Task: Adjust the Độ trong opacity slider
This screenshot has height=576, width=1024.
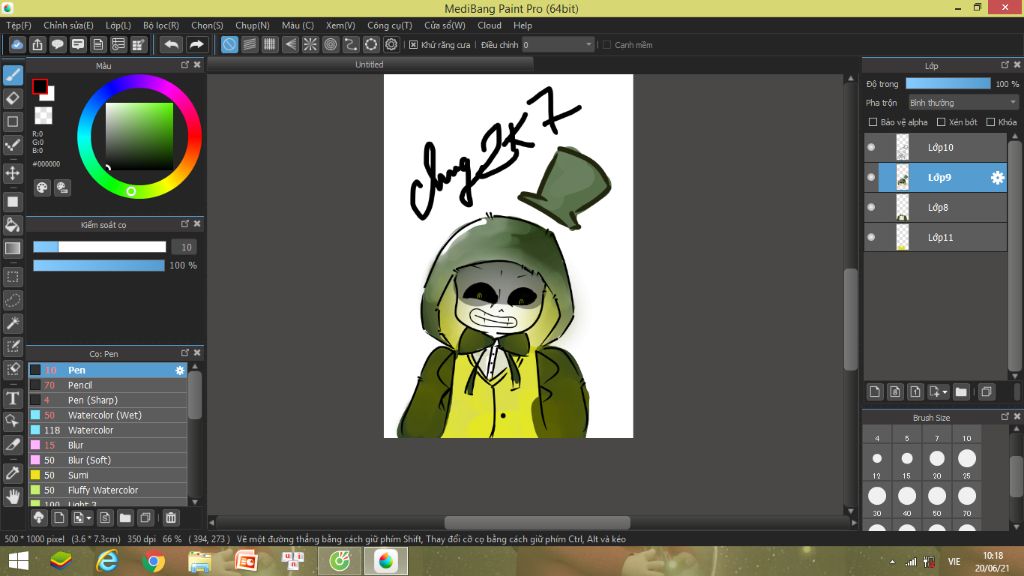Action: (948, 84)
